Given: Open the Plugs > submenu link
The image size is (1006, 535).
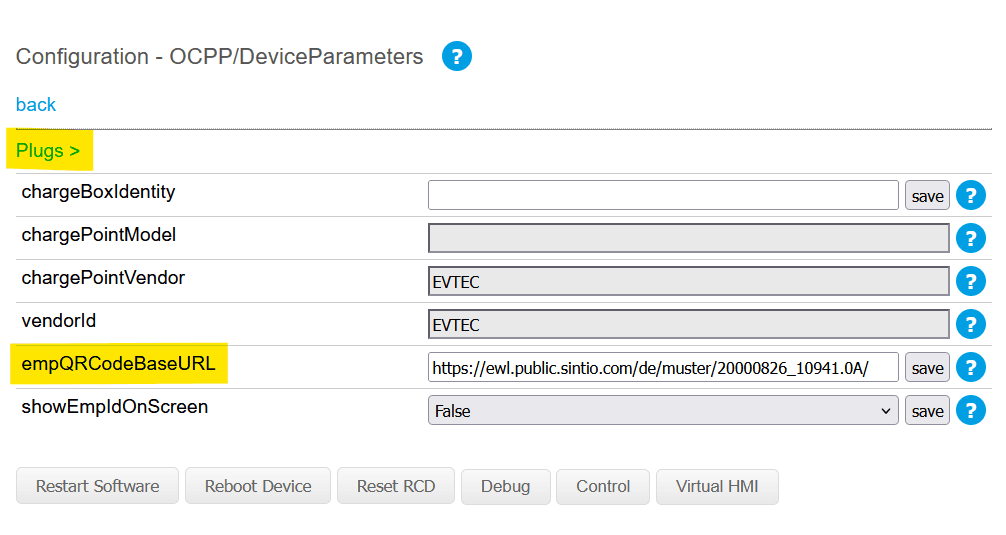Looking at the screenshot, I should [48, 151].
